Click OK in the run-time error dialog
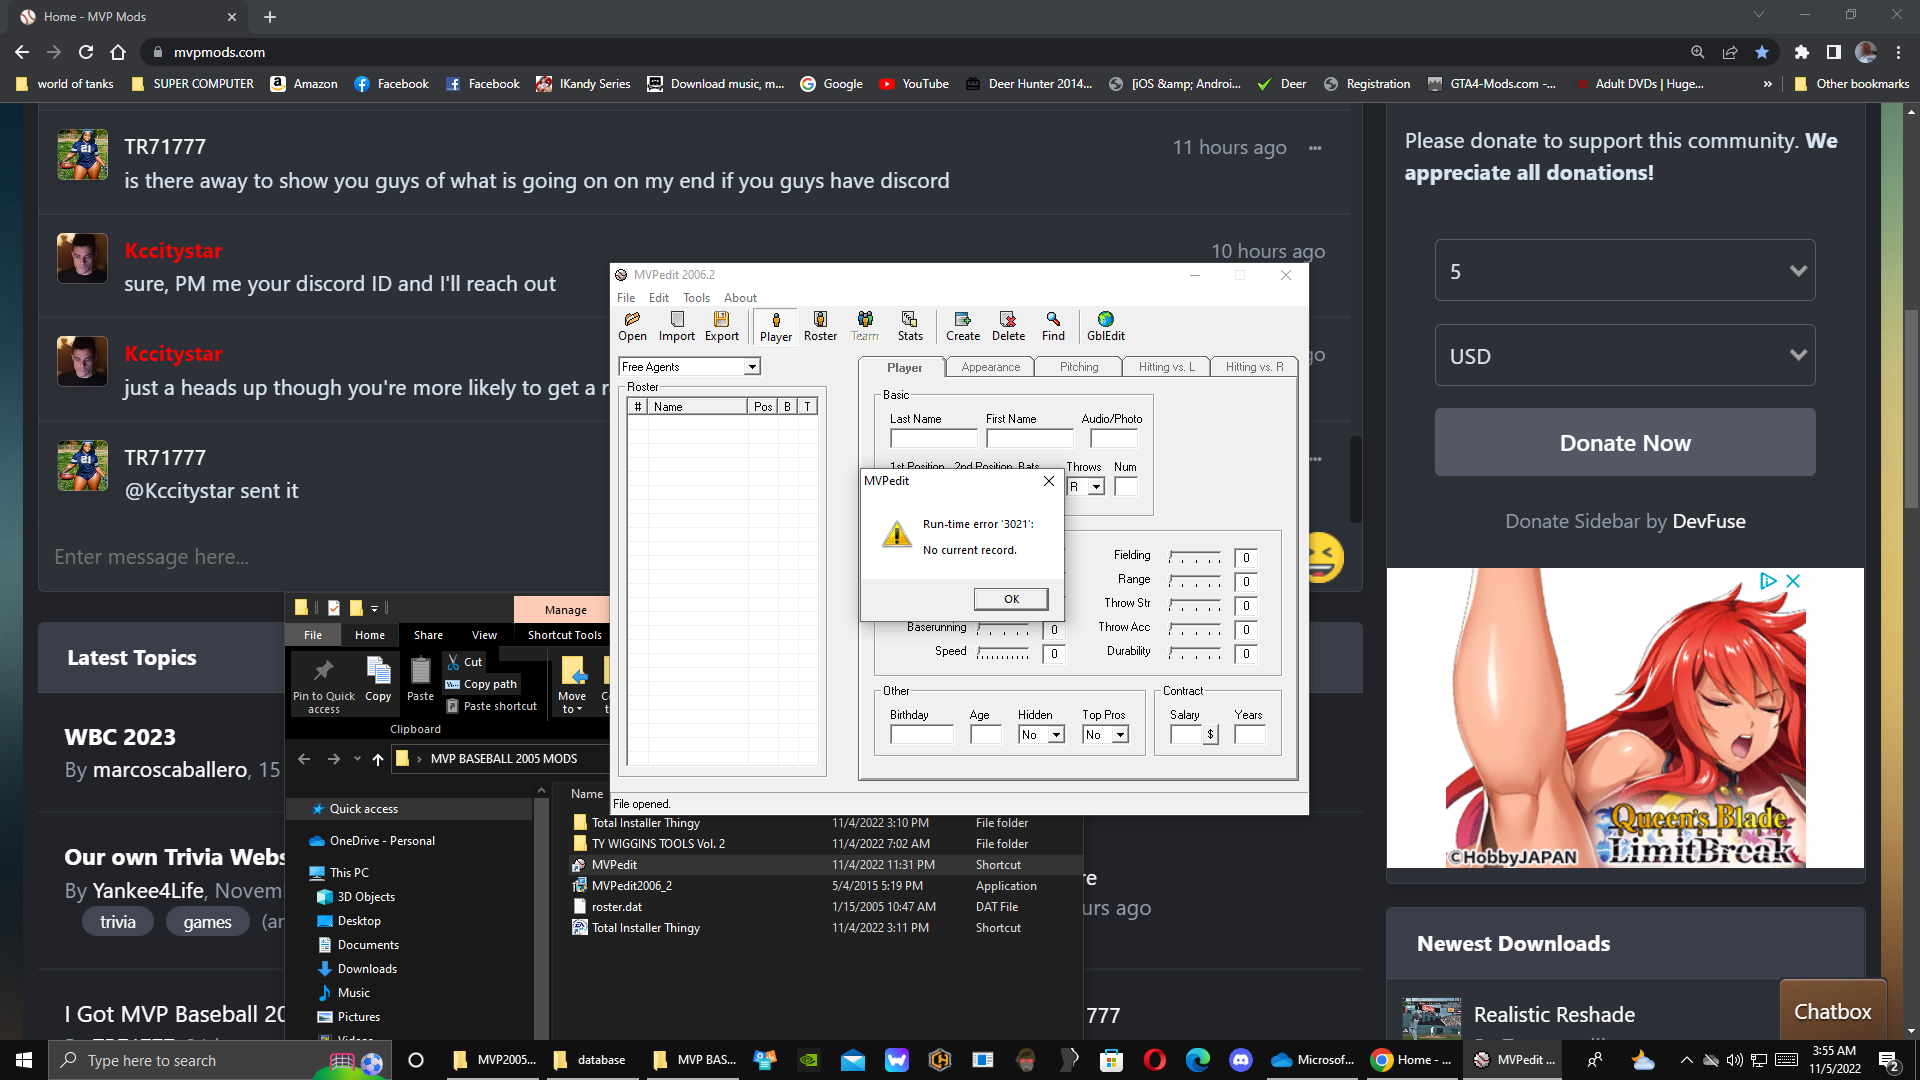This screenshot has height=1080, width=1920. coord(1011,599)
